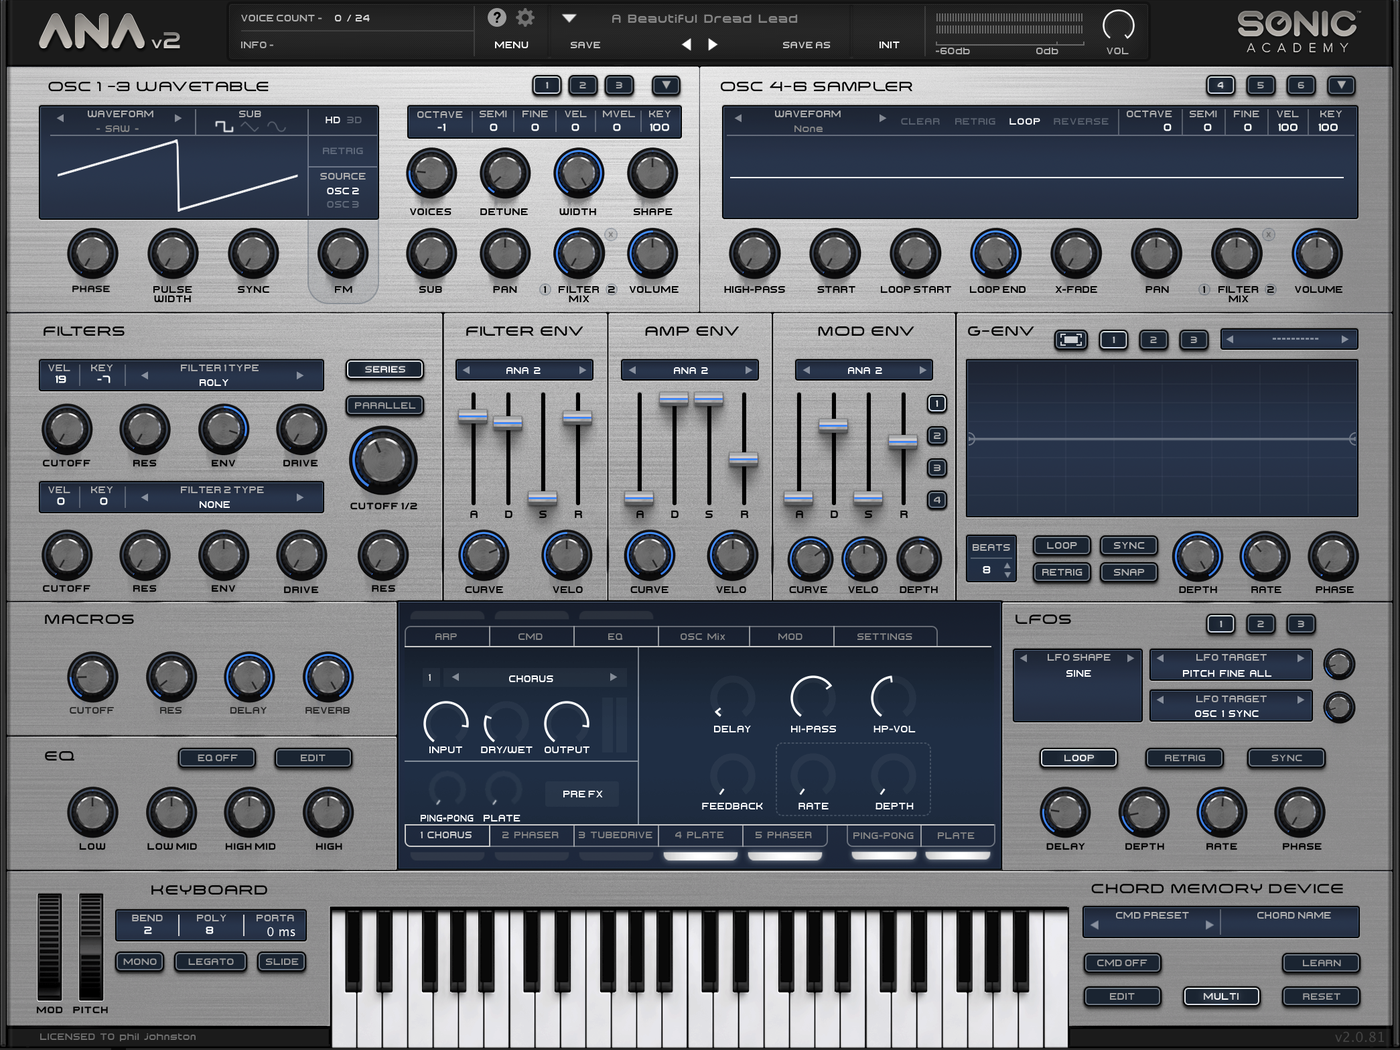Viewport: 1400px width, 1050px height.
Task: Open the preset browser dropdown triangle
Action: point(569,18)
